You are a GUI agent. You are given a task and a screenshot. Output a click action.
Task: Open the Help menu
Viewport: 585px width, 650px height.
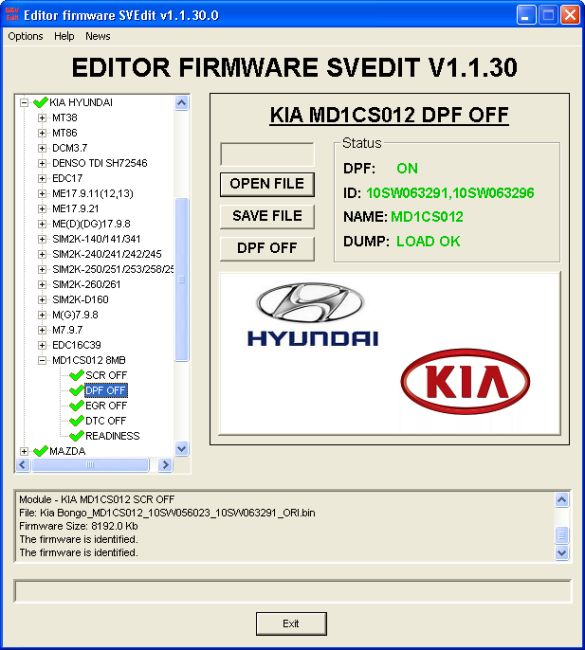point(64,36)
